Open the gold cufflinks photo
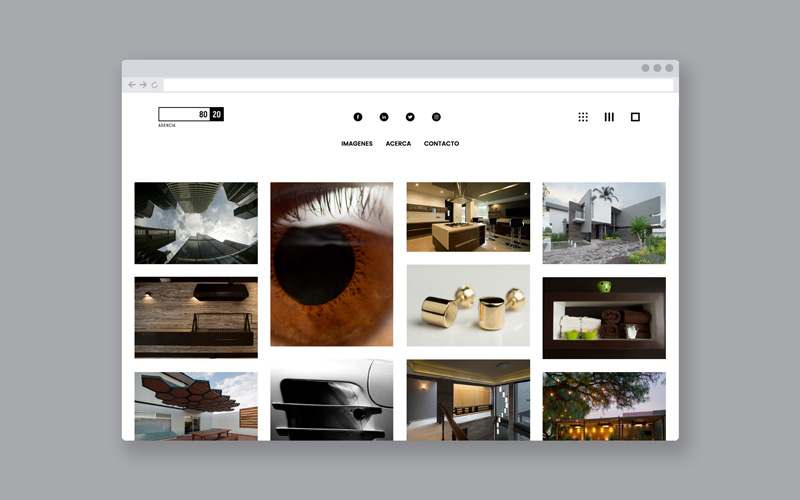 pos(468,305)
